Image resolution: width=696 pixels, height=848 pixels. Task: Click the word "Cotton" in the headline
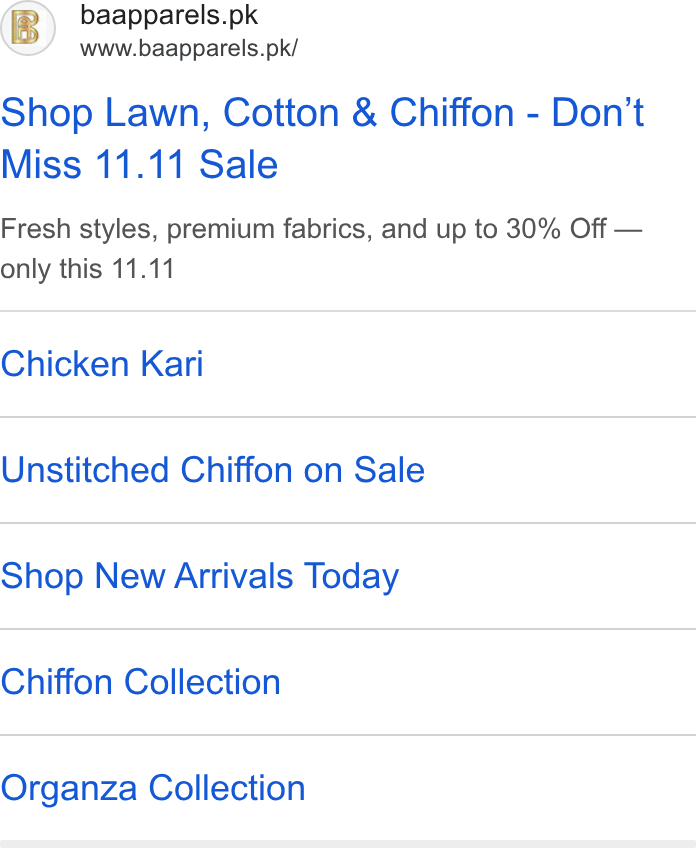281,112
